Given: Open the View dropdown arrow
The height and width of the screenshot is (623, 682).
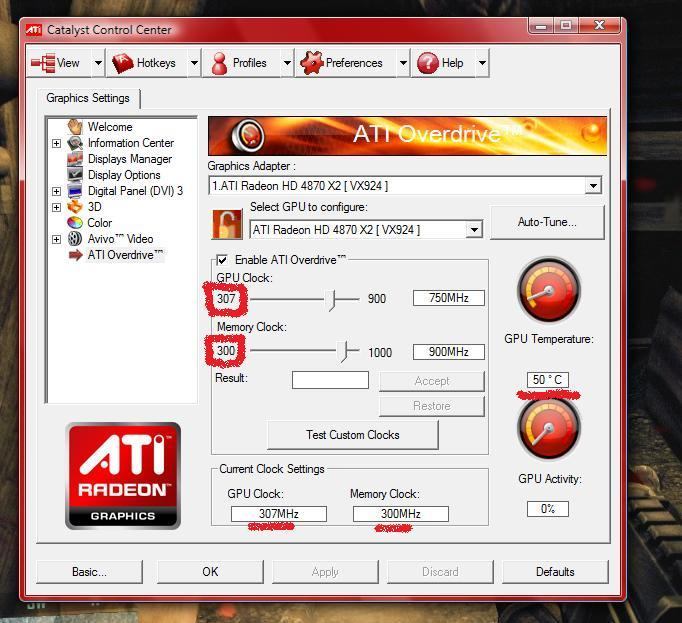Looking at the screenshot, I should pyautogui.click(x=98, y=63).
